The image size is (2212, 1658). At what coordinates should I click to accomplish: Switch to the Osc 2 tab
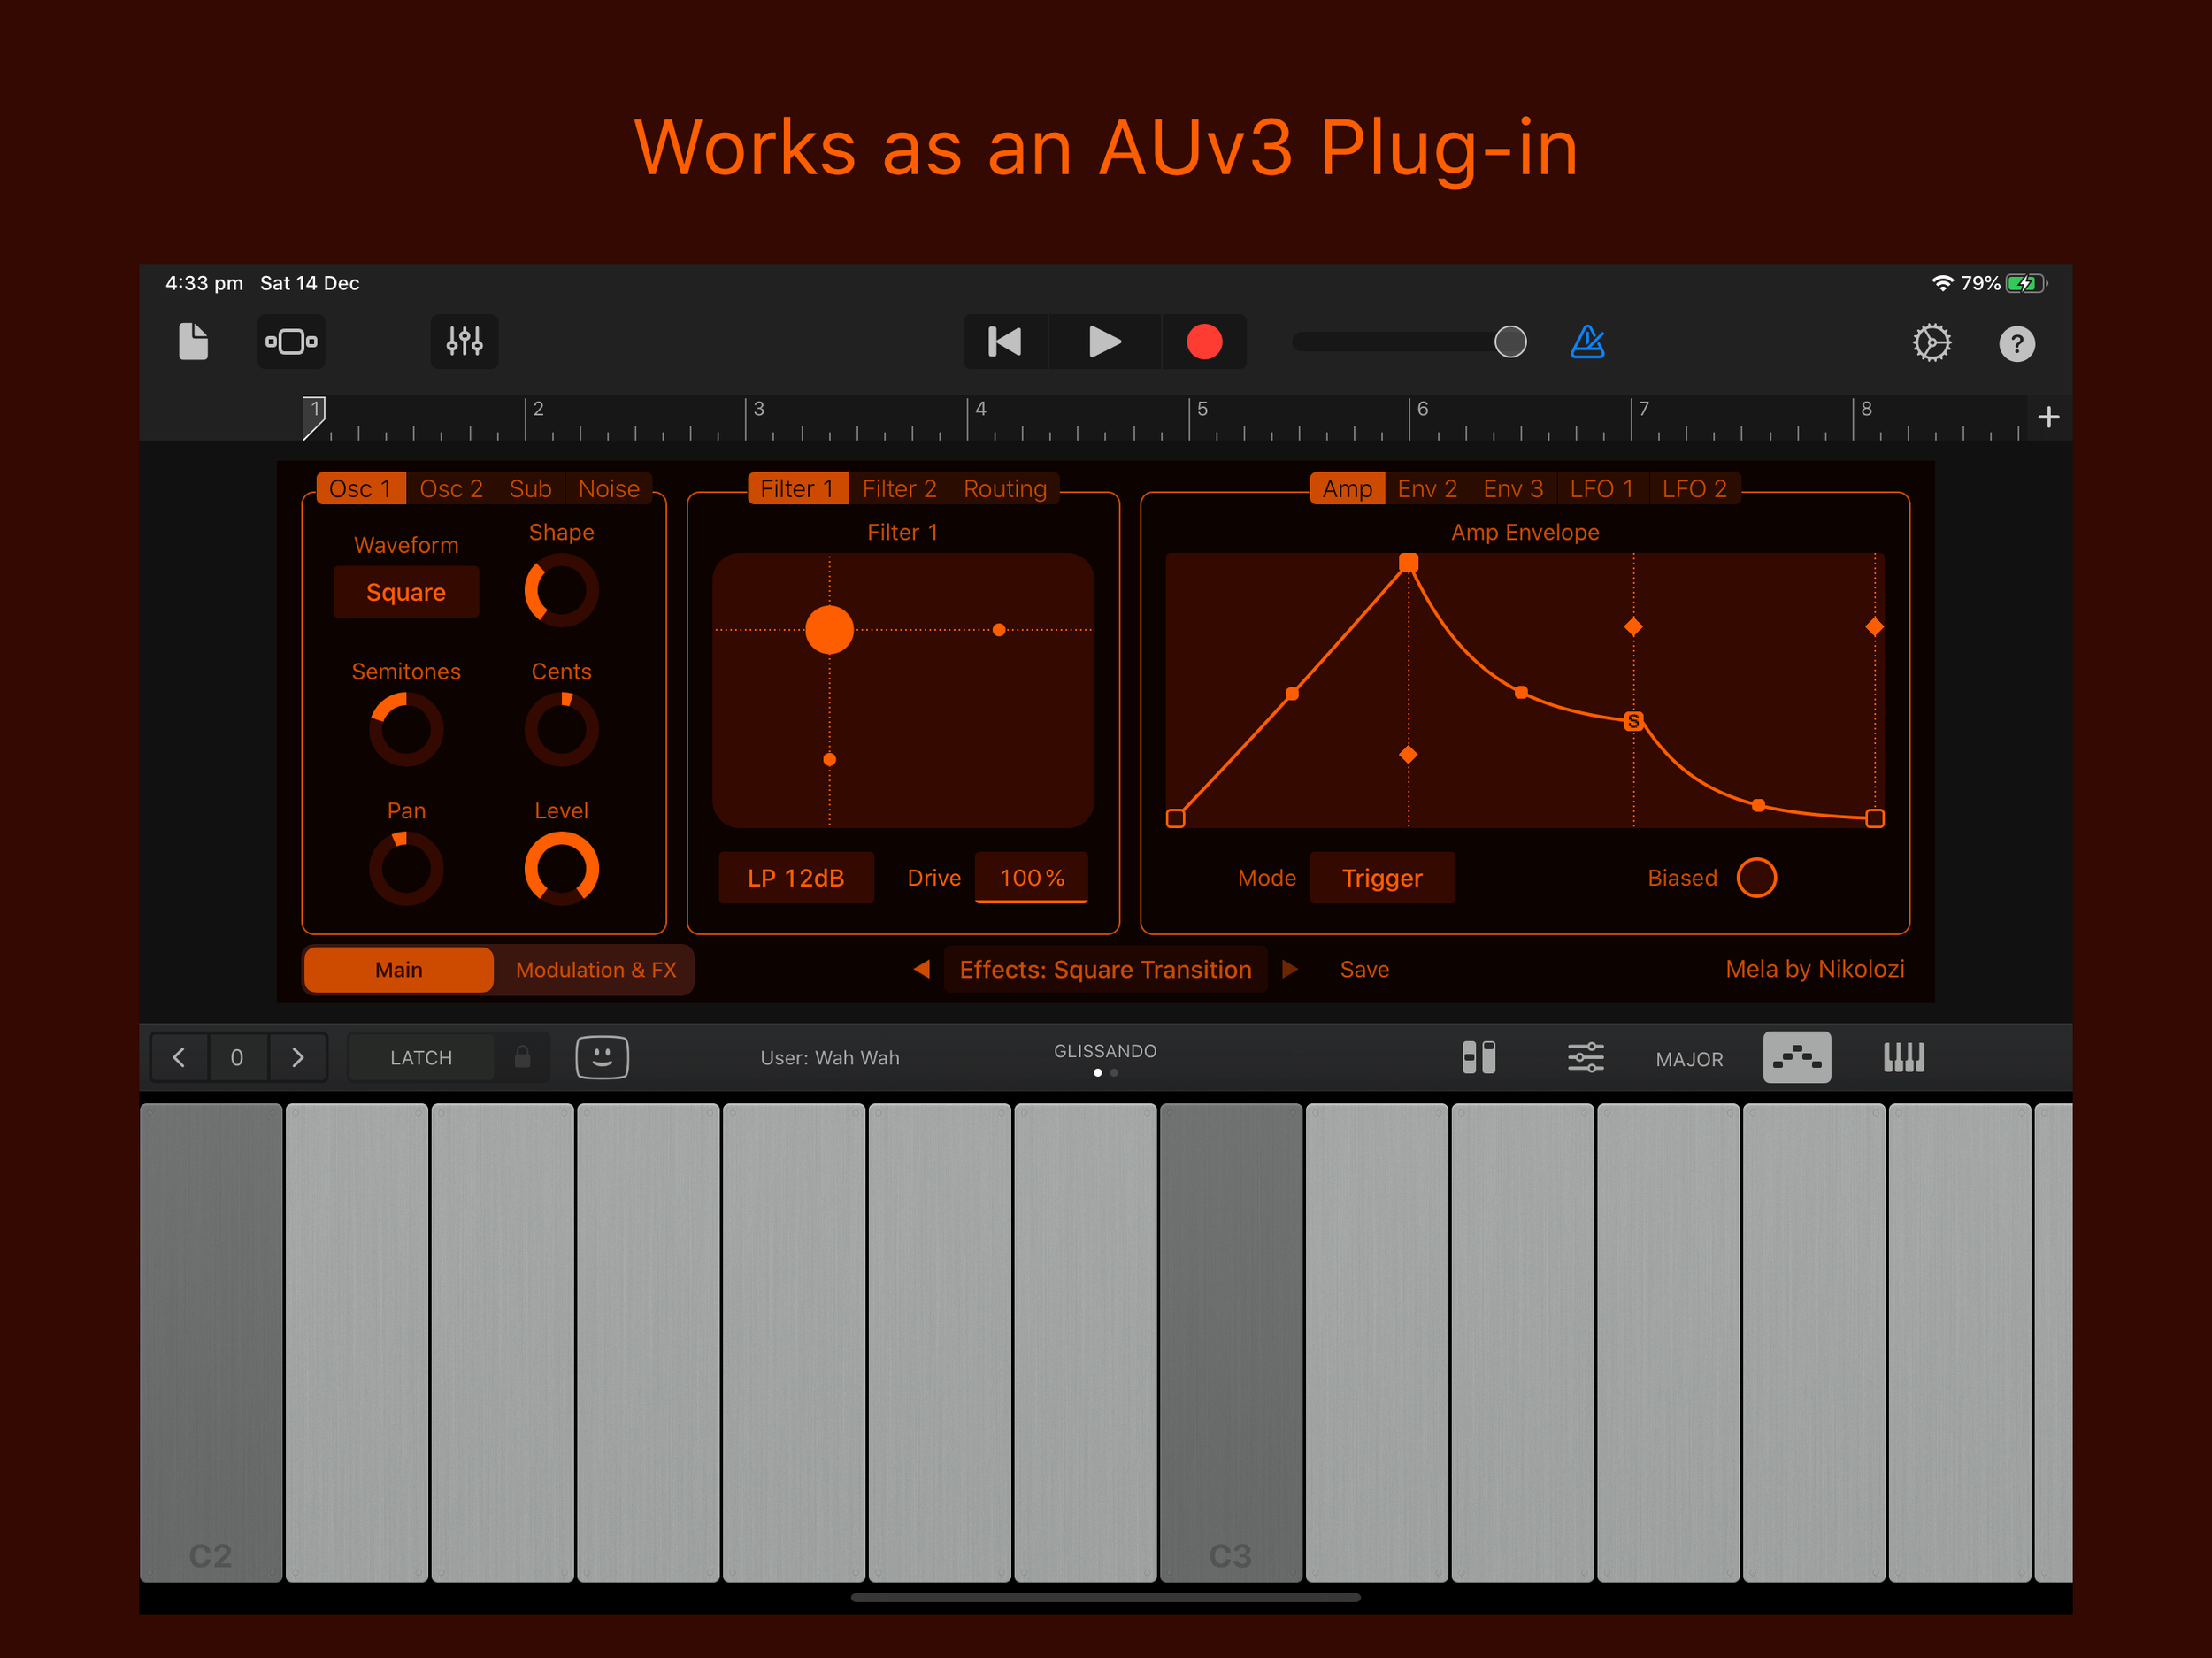tap(452, 488)
